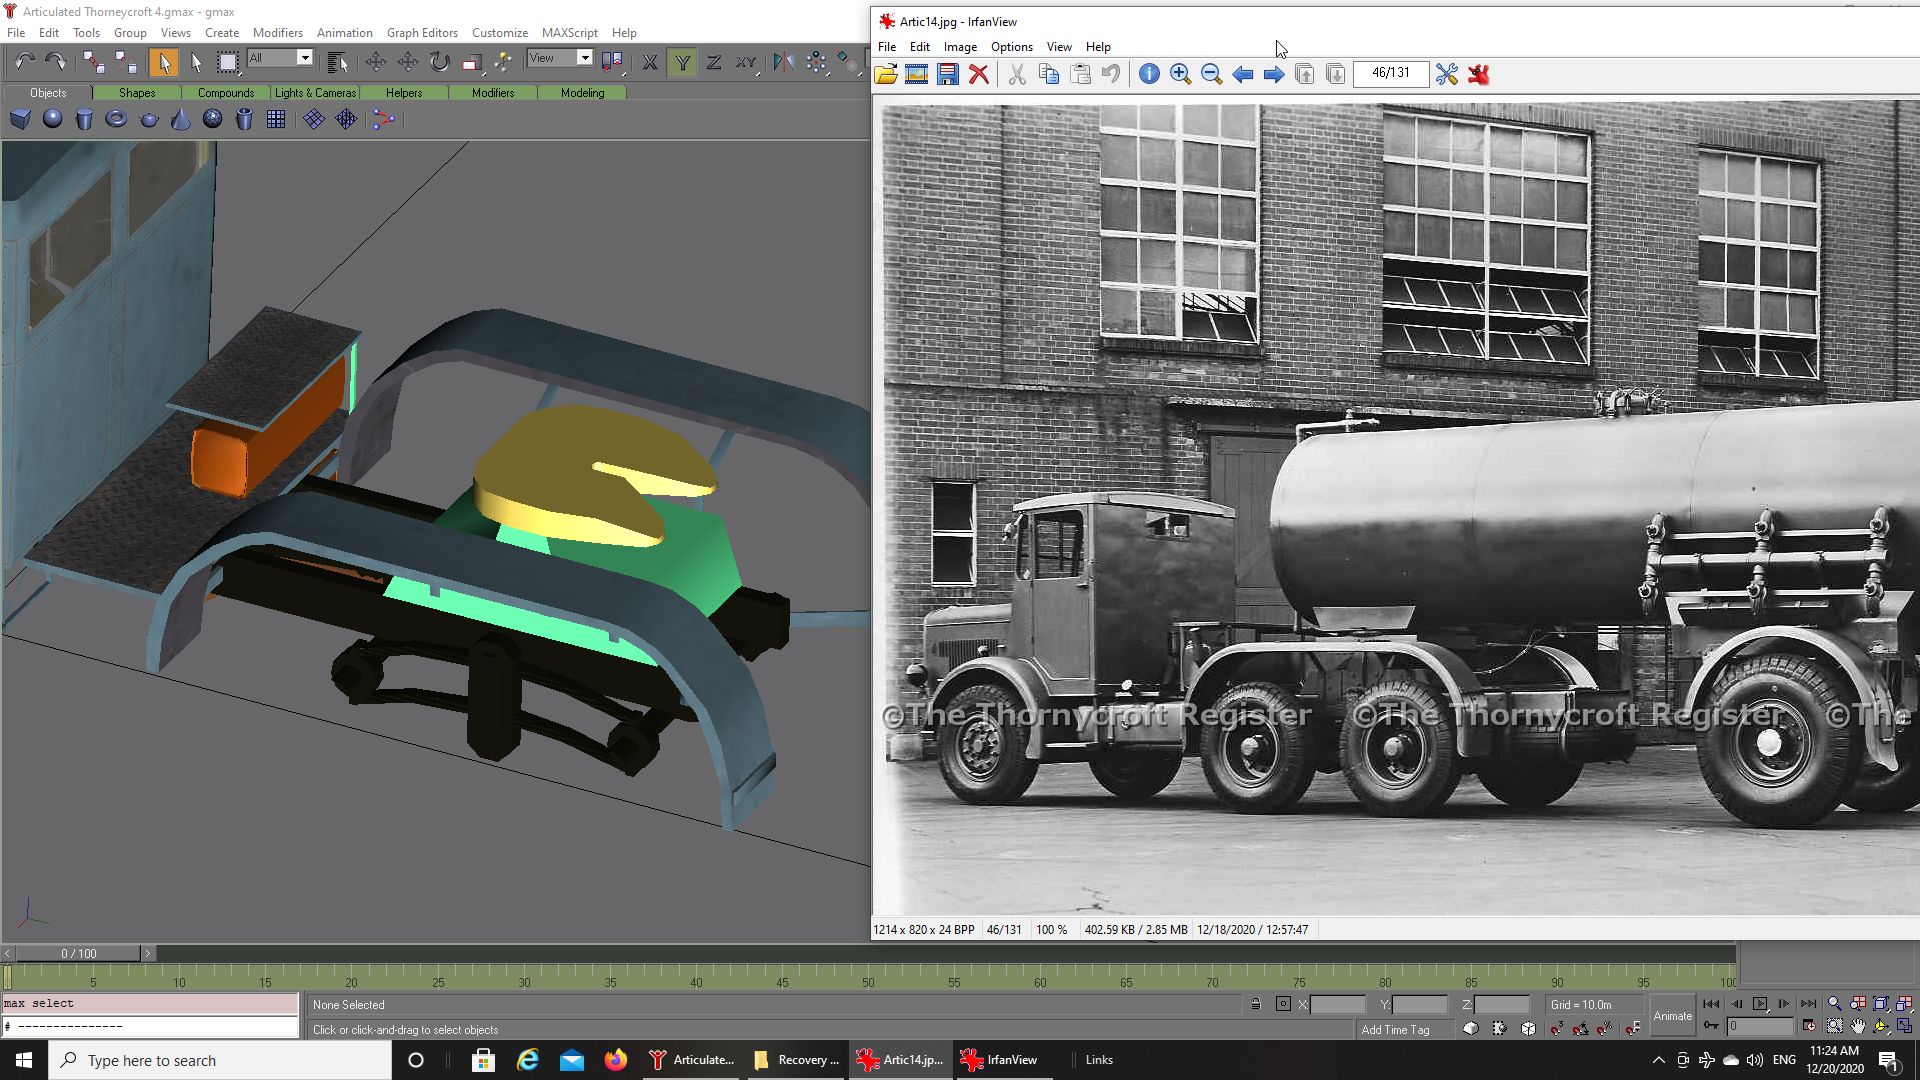Click IrfanView image index field 46/131
The width and height of the screenshot is (1920, 1080).
coord(1390,74)
